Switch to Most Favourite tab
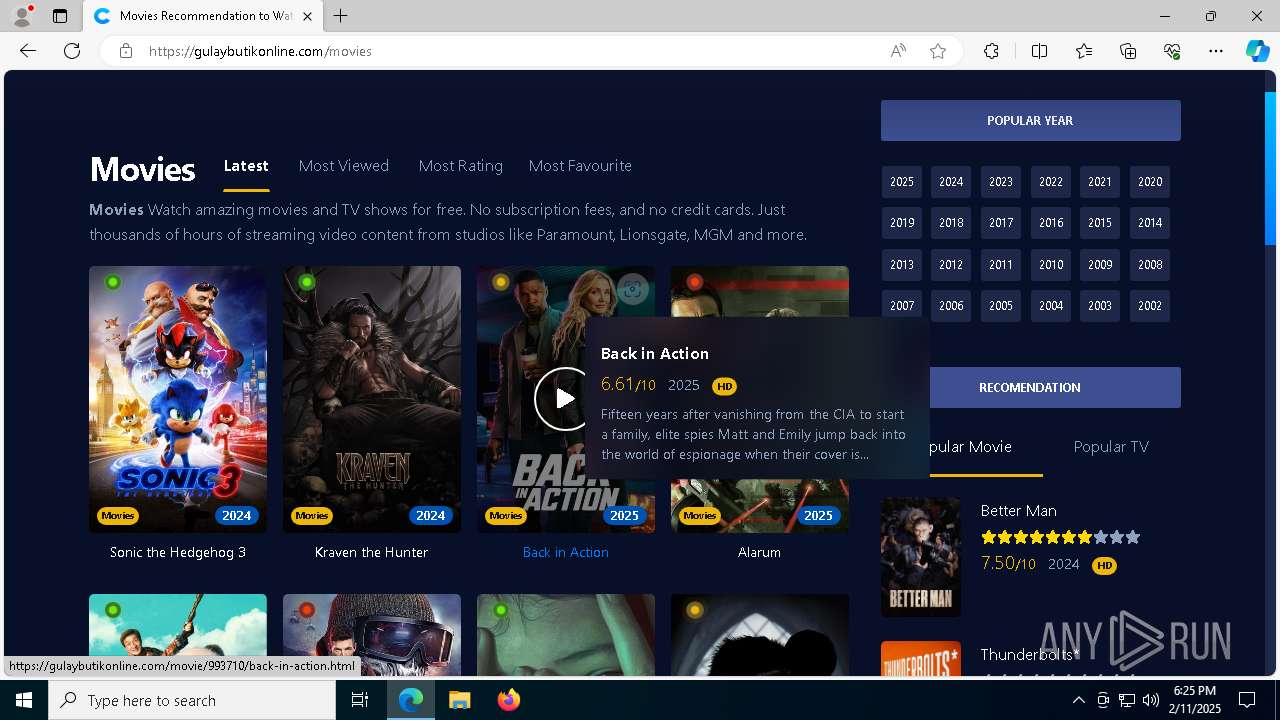Viewport: 1280px width, 720px height. [x=580, y=166]
